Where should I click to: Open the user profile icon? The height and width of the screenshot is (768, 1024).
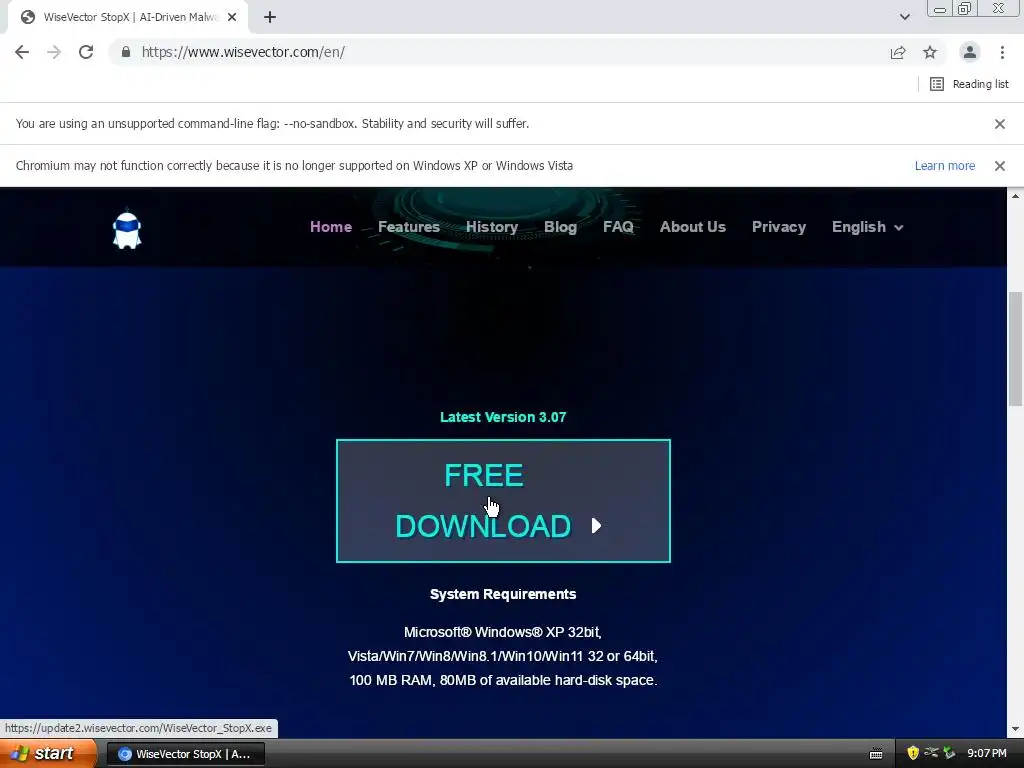[x=970, y=52]
